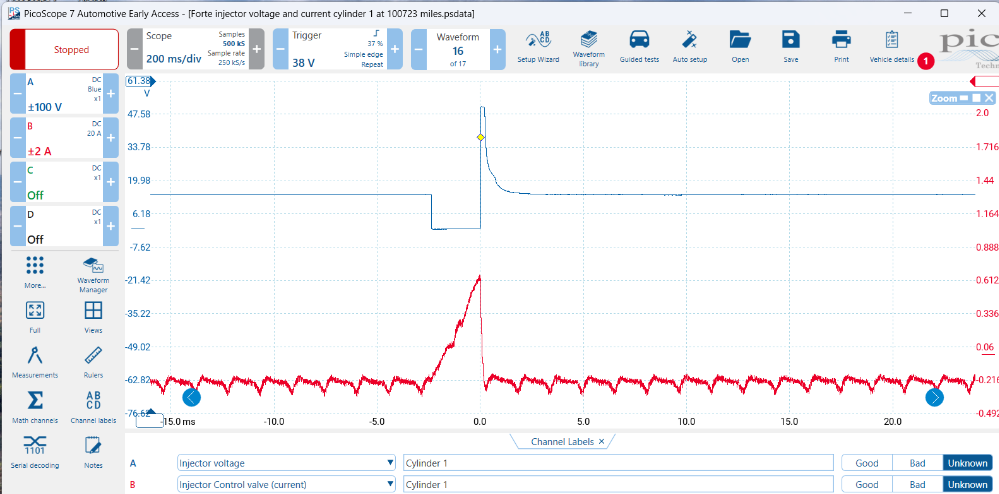The height and width of the screenshot is (494, 999).
Task: Open Channel D Off settings
Action: coord(64,227)
